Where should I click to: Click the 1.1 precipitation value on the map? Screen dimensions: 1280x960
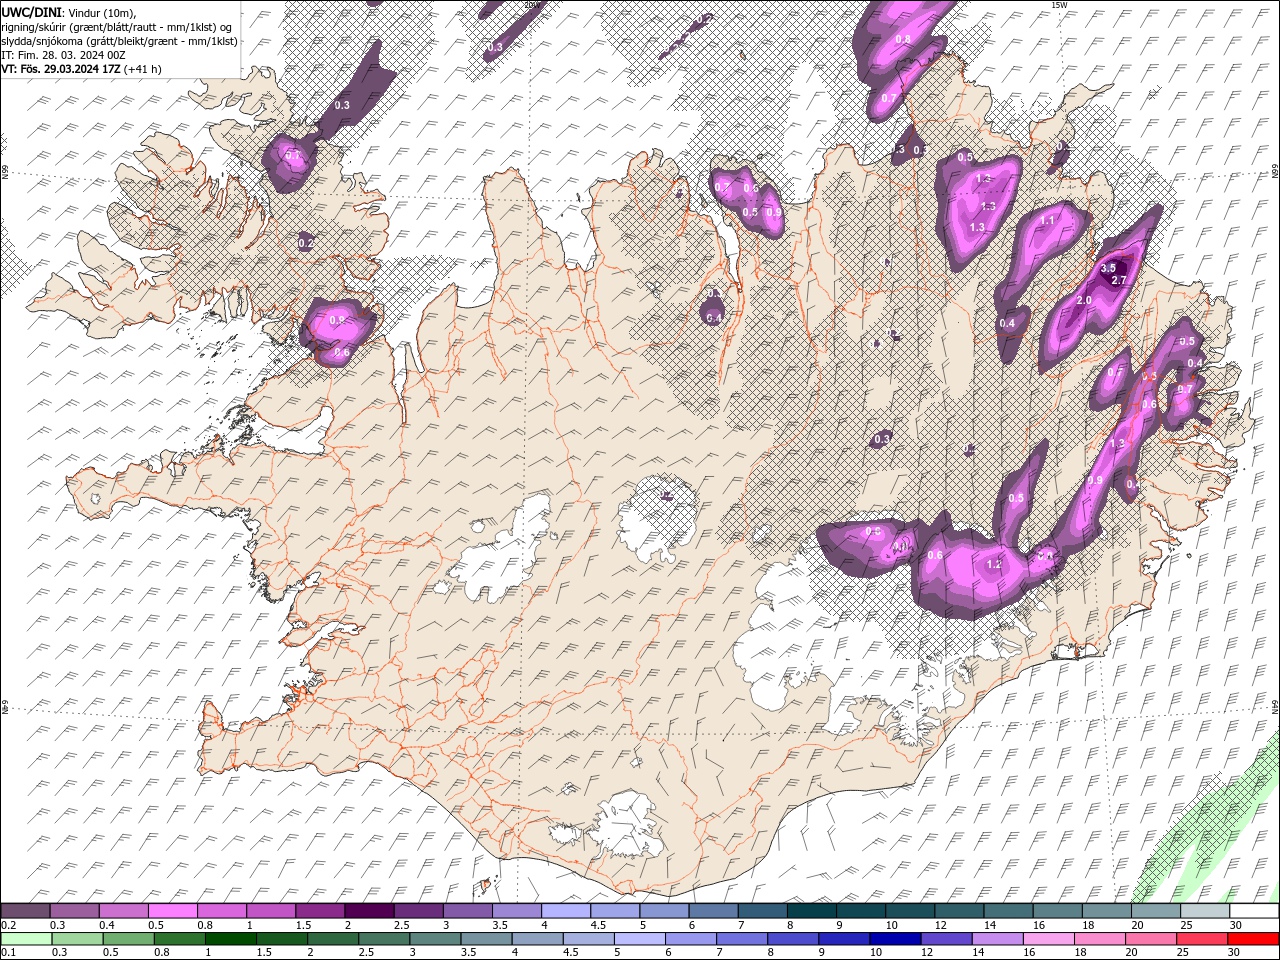coord(1048,220)
